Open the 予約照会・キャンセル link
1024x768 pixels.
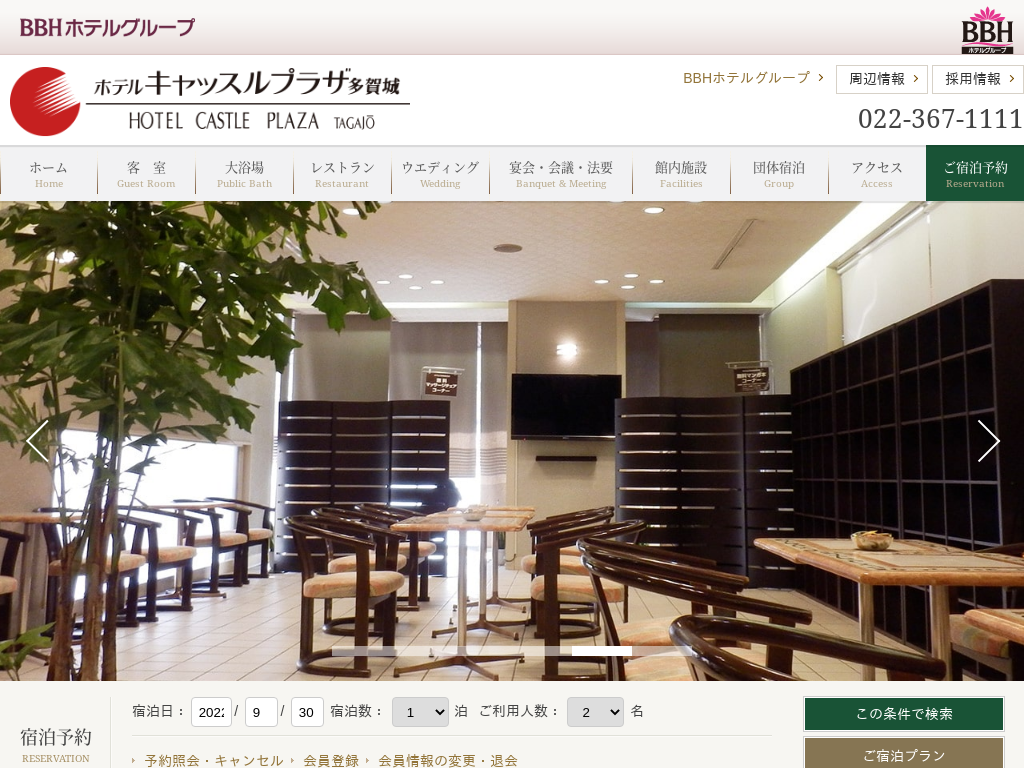(214, 760)
